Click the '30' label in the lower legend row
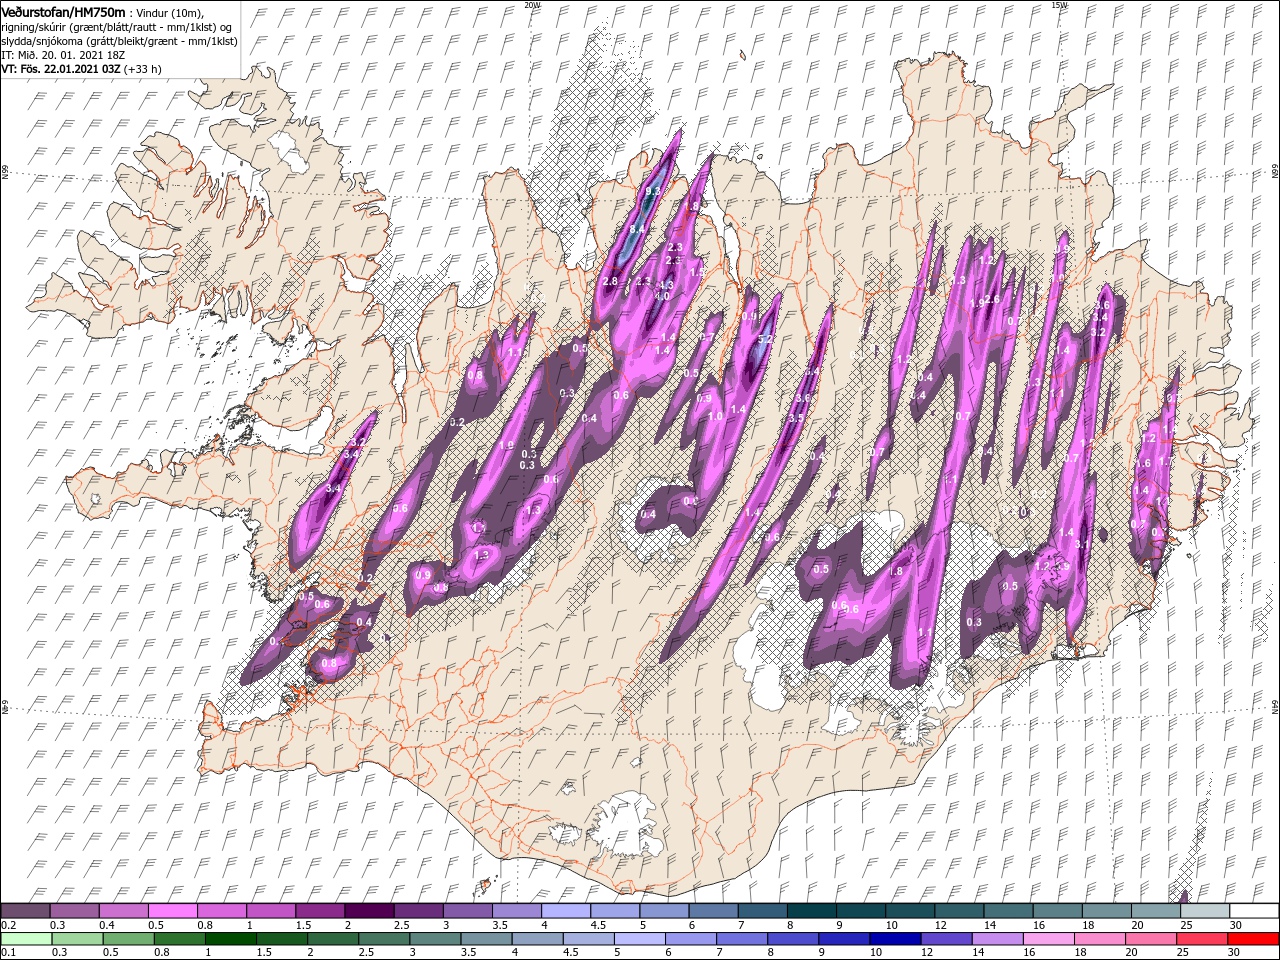 pos(1234,952)
